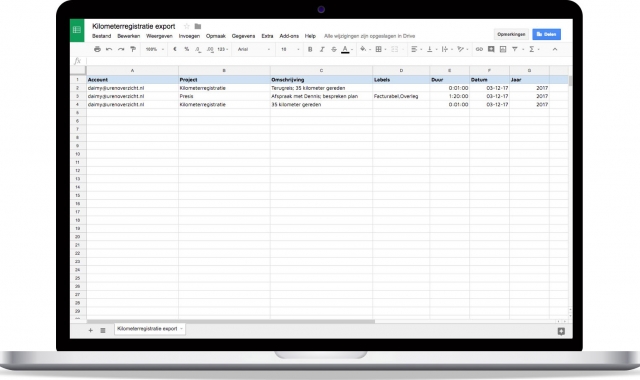Screen dimensions: 640x380
Task: Click the insert chart icon
Action: coord(503,49)
